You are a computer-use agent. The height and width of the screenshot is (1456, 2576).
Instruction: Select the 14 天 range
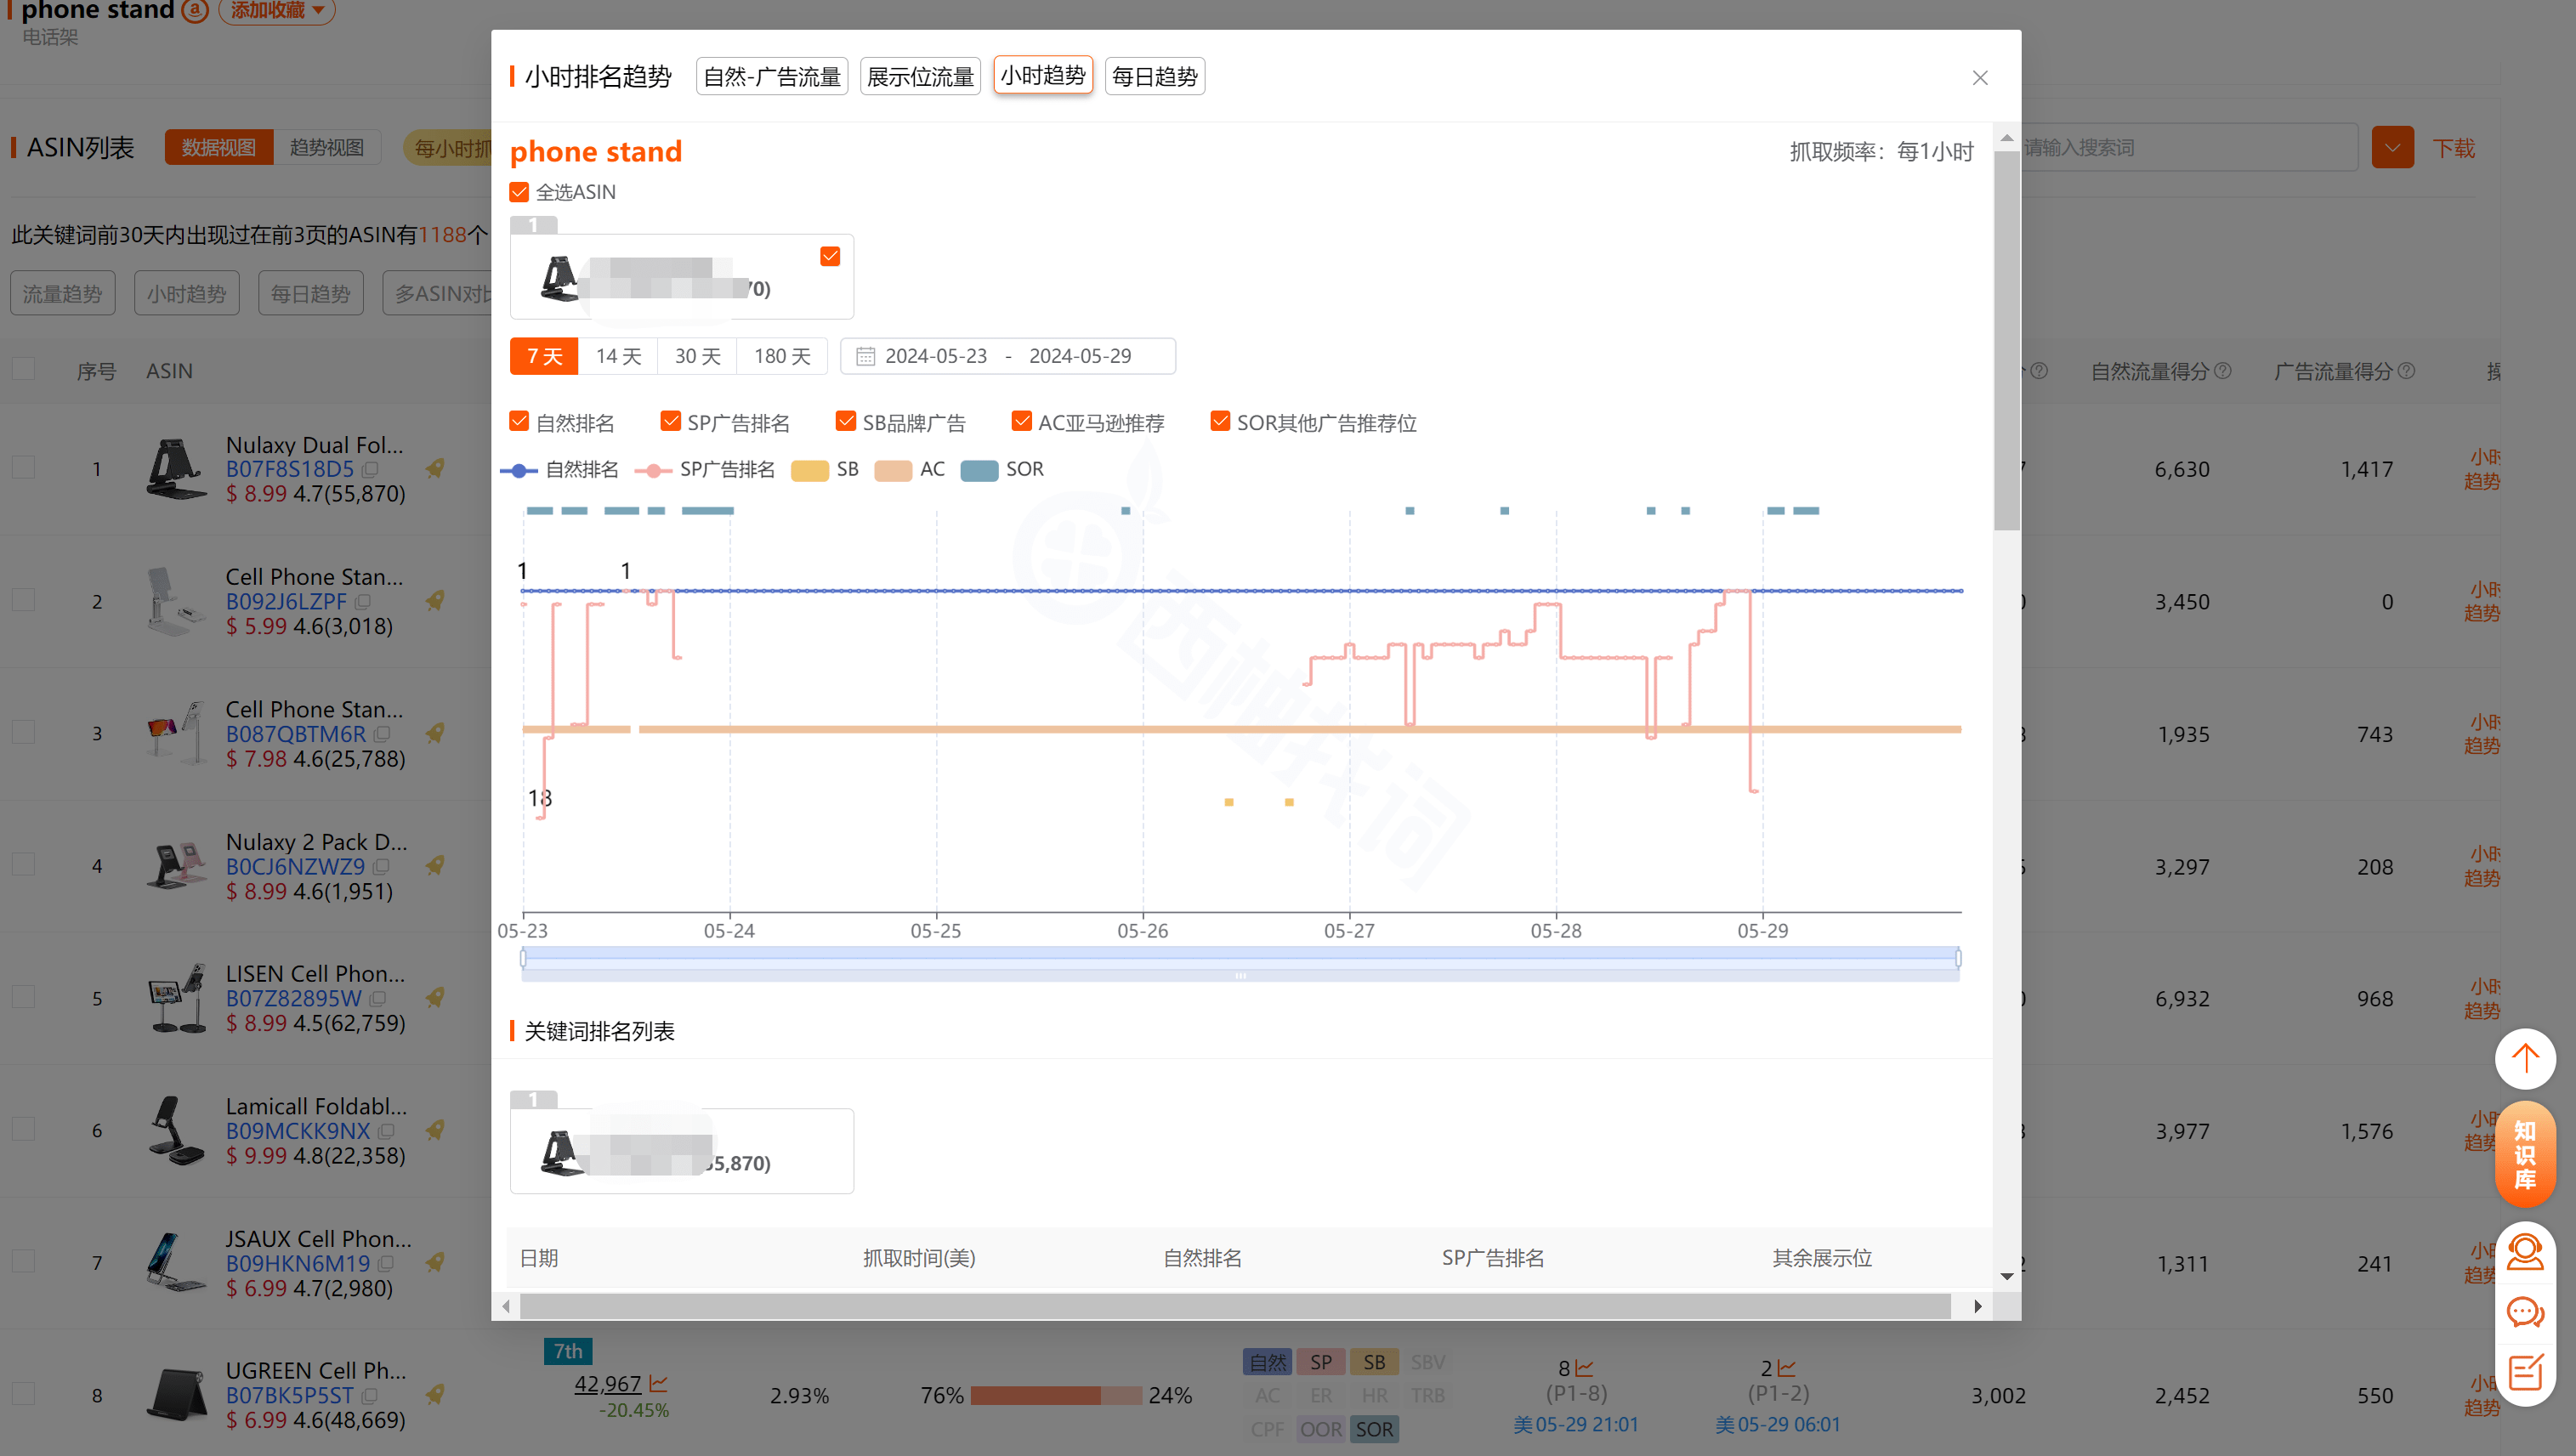(618, 356)
